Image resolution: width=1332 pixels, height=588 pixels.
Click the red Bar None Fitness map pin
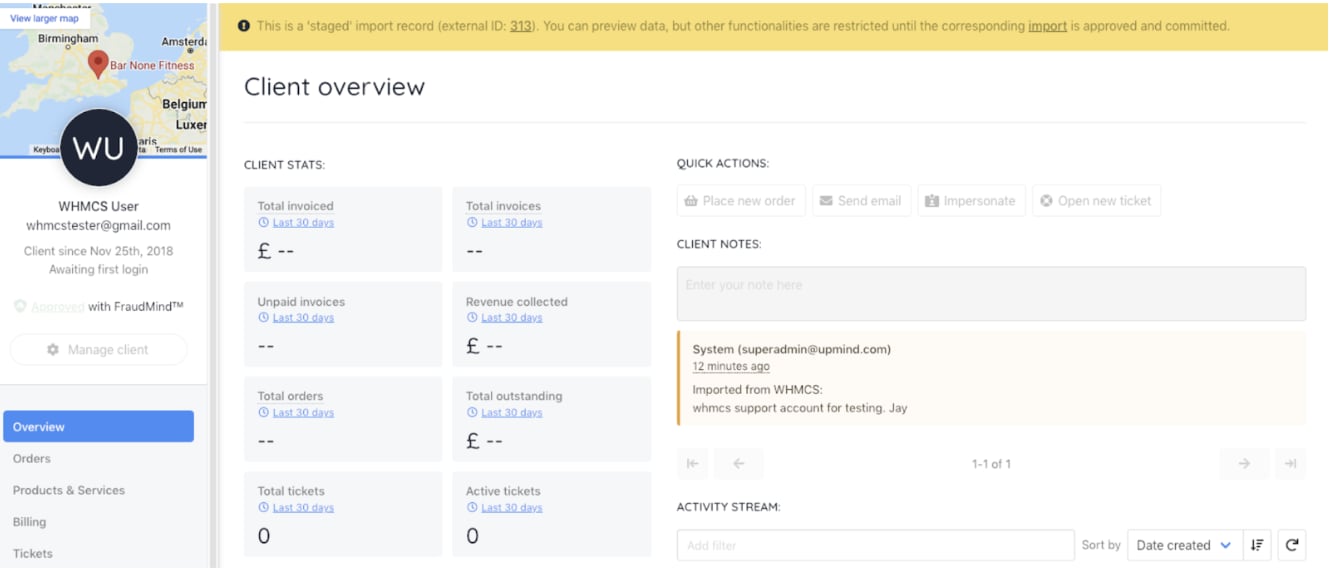coord(98,64)
